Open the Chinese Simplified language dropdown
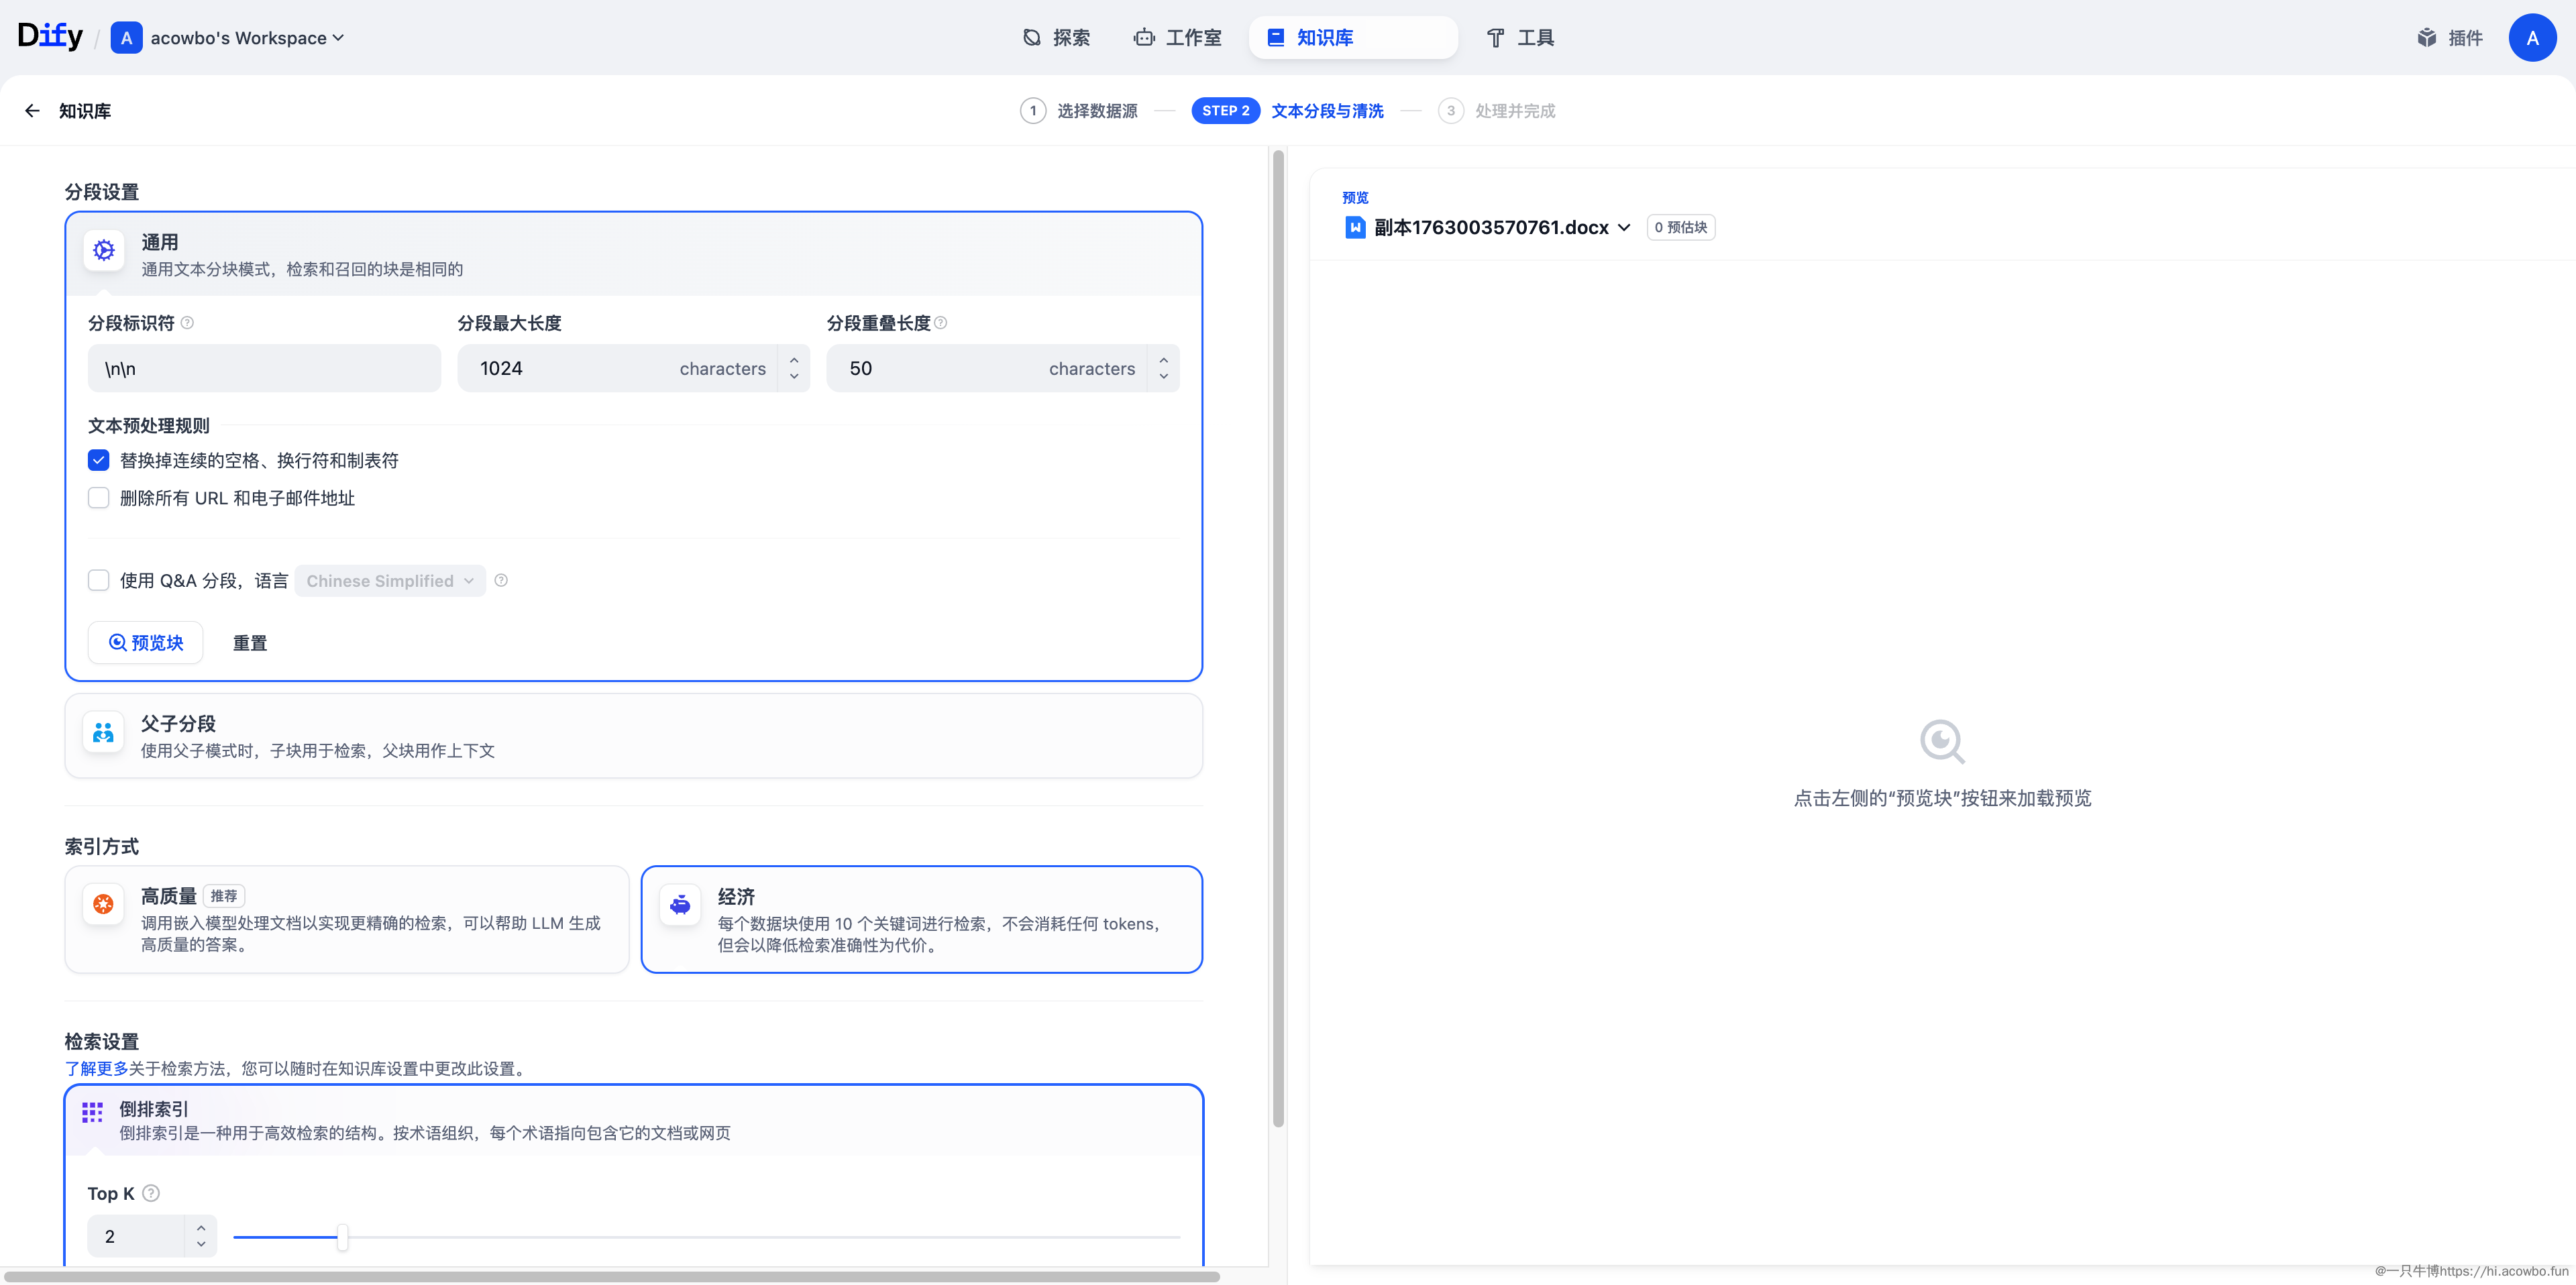The width and height of the screenshot is (2576, 1285). coord(389,581)
